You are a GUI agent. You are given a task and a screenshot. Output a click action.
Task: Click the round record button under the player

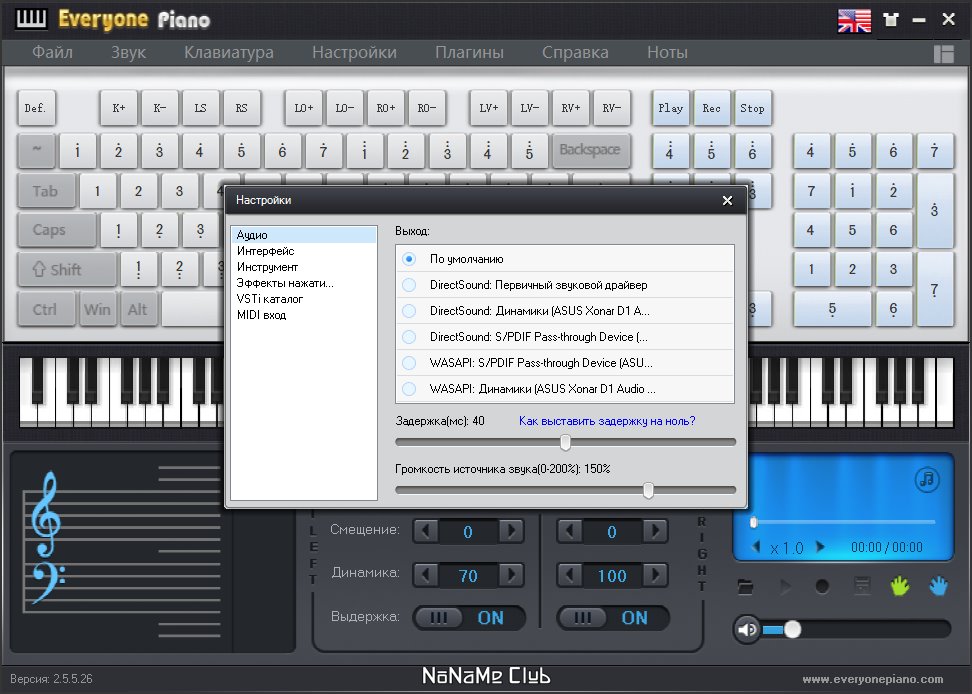(x=822, y=586)
